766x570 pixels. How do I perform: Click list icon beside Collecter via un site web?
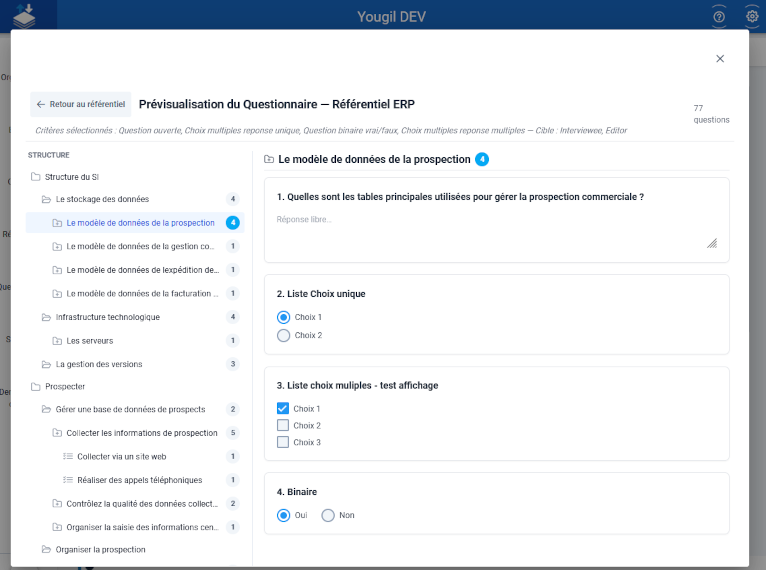point(68,457)
